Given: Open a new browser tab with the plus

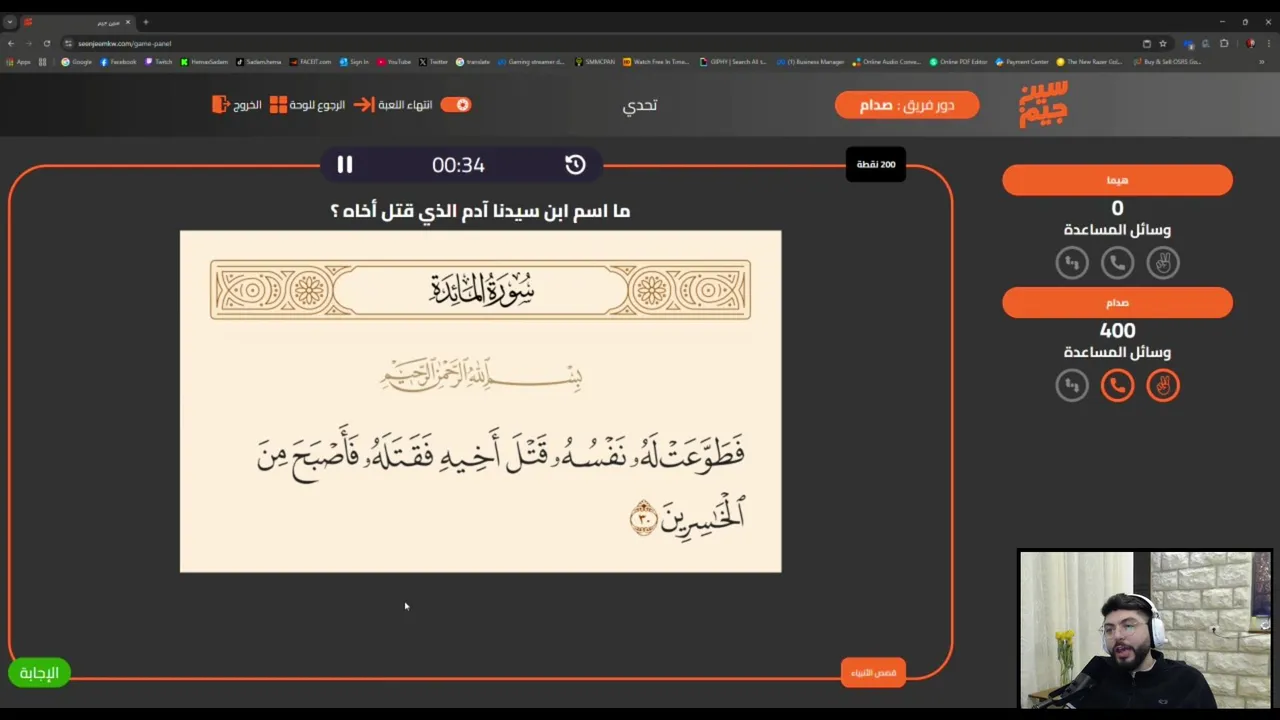Looking at the screenshot, I should click(x=146, y=21).
